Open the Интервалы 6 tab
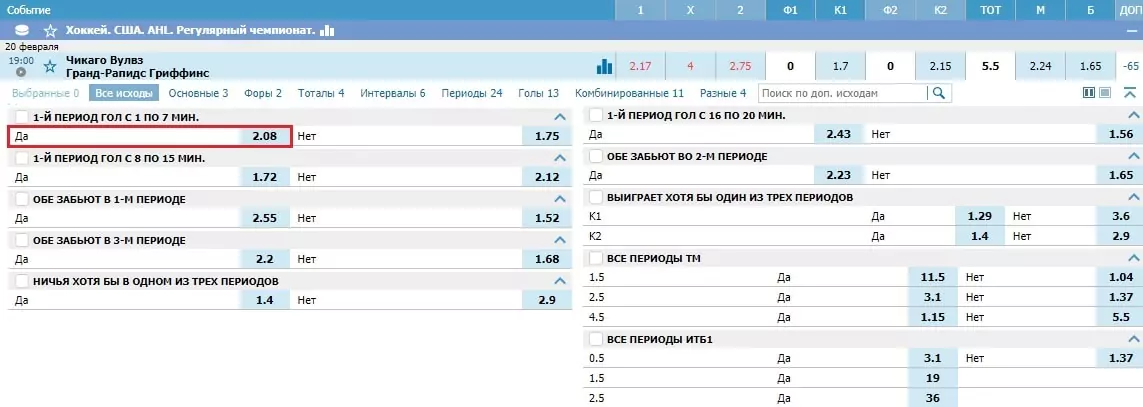Image resolution: width=1143 pixels, height=407 pixels. click(x=393, y=93)
